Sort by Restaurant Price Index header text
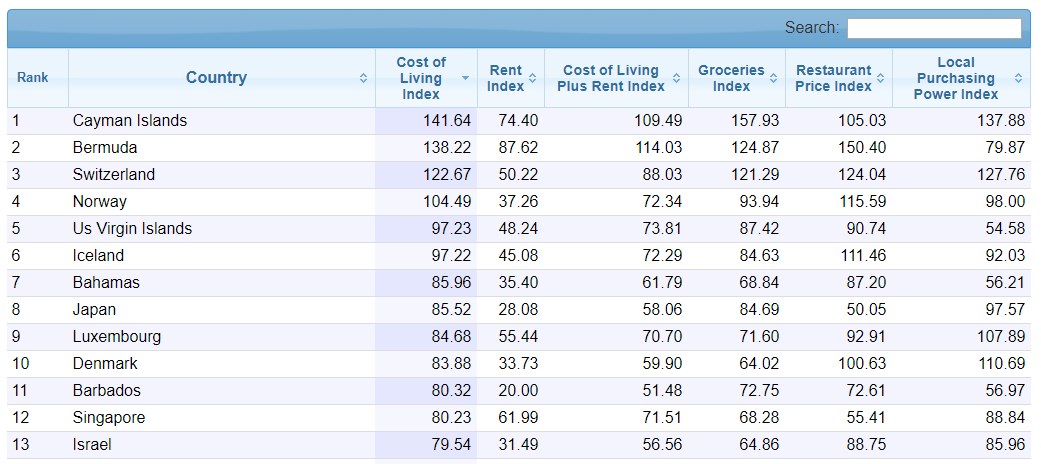1041x464 pixels. tap(833, 78)
